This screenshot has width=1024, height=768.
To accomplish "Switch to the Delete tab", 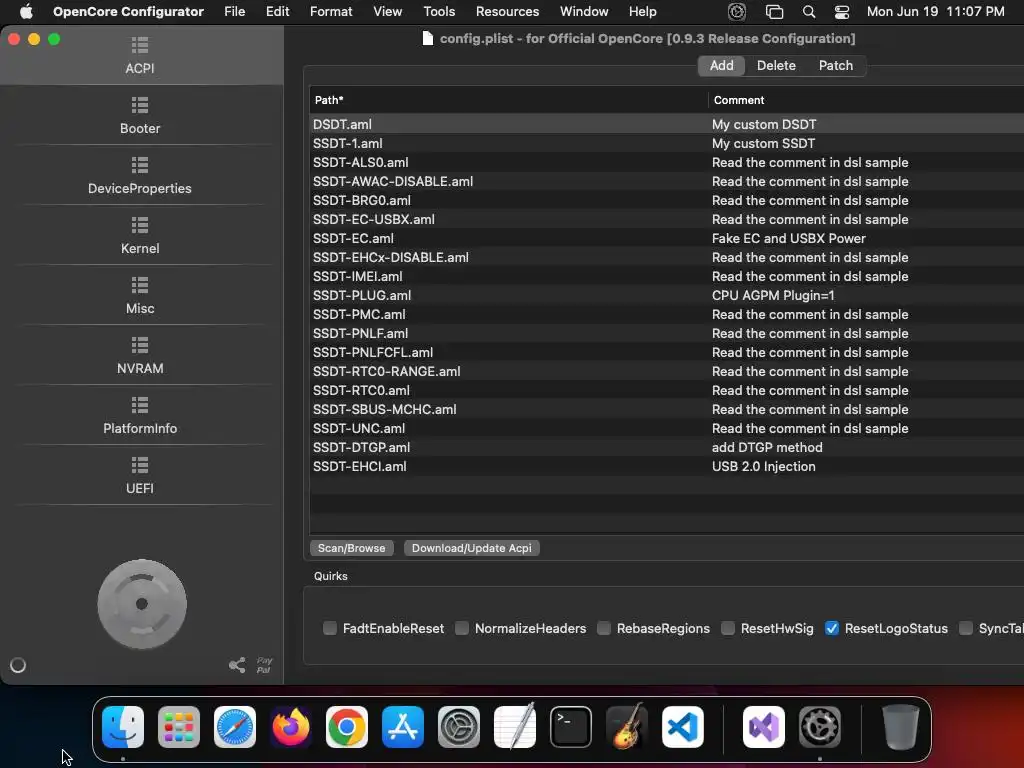I will point(776,65).
